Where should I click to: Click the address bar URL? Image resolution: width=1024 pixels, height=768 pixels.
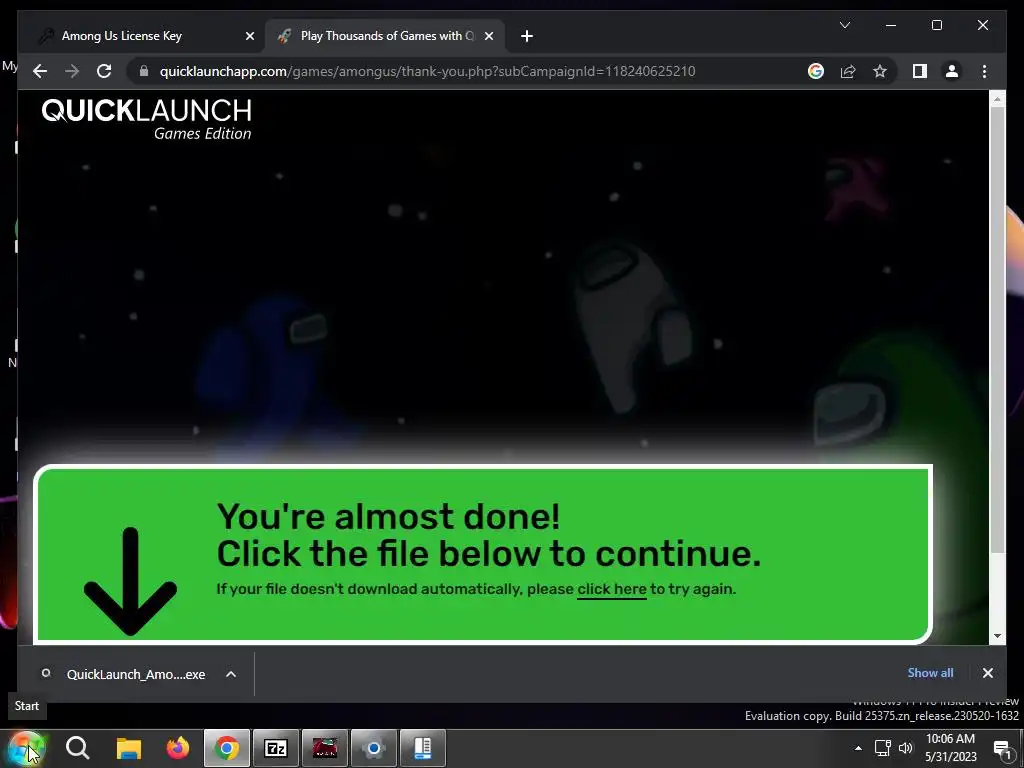(427, 71)
